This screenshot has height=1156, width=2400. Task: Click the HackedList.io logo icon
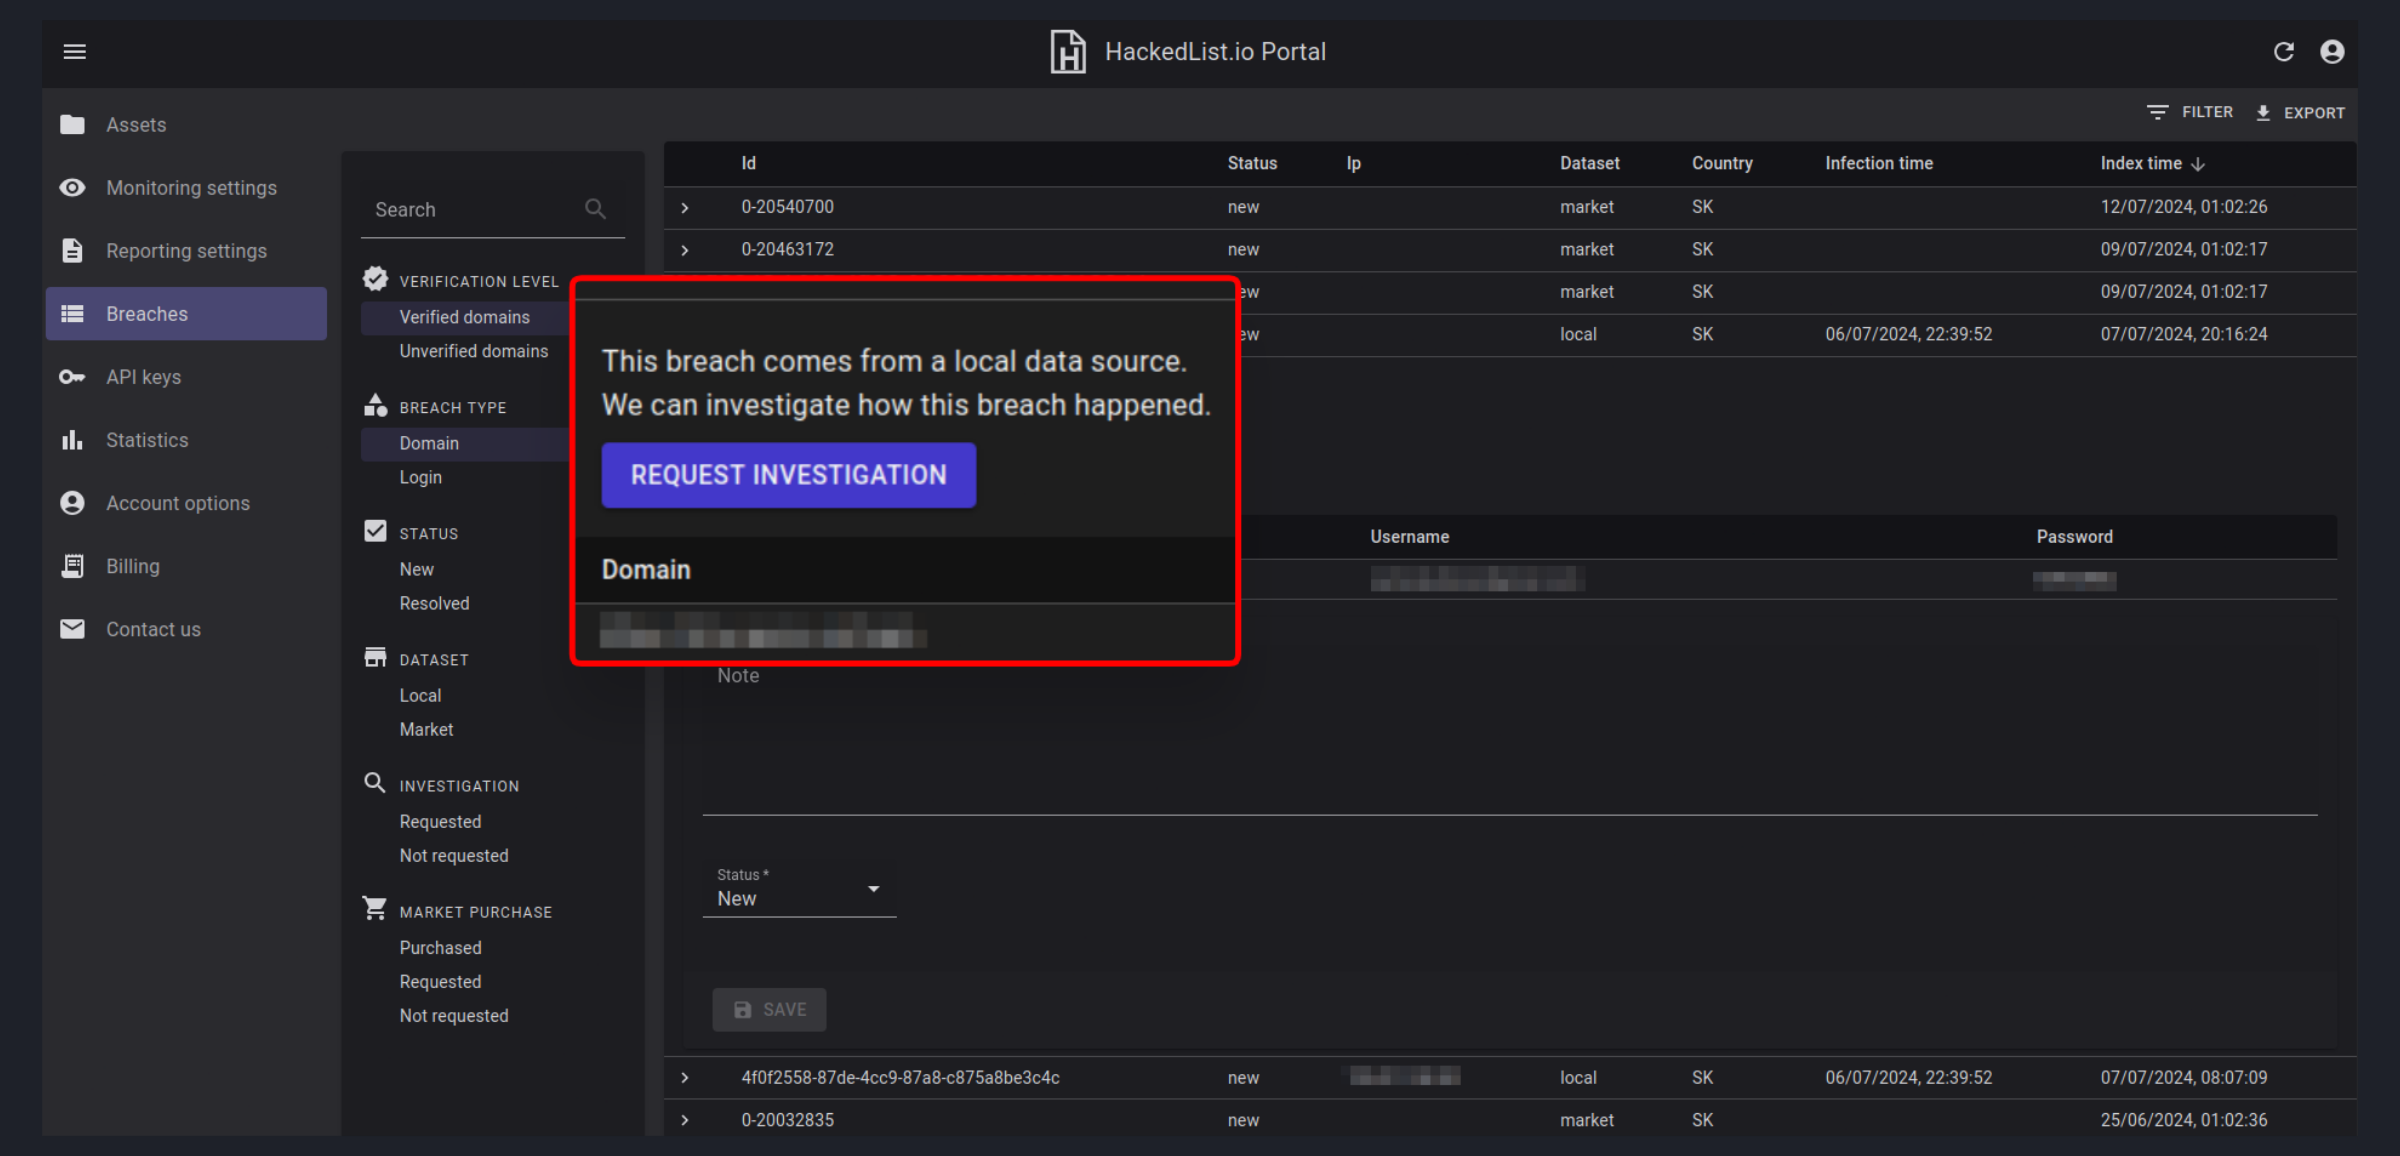tap(1067, 51)
